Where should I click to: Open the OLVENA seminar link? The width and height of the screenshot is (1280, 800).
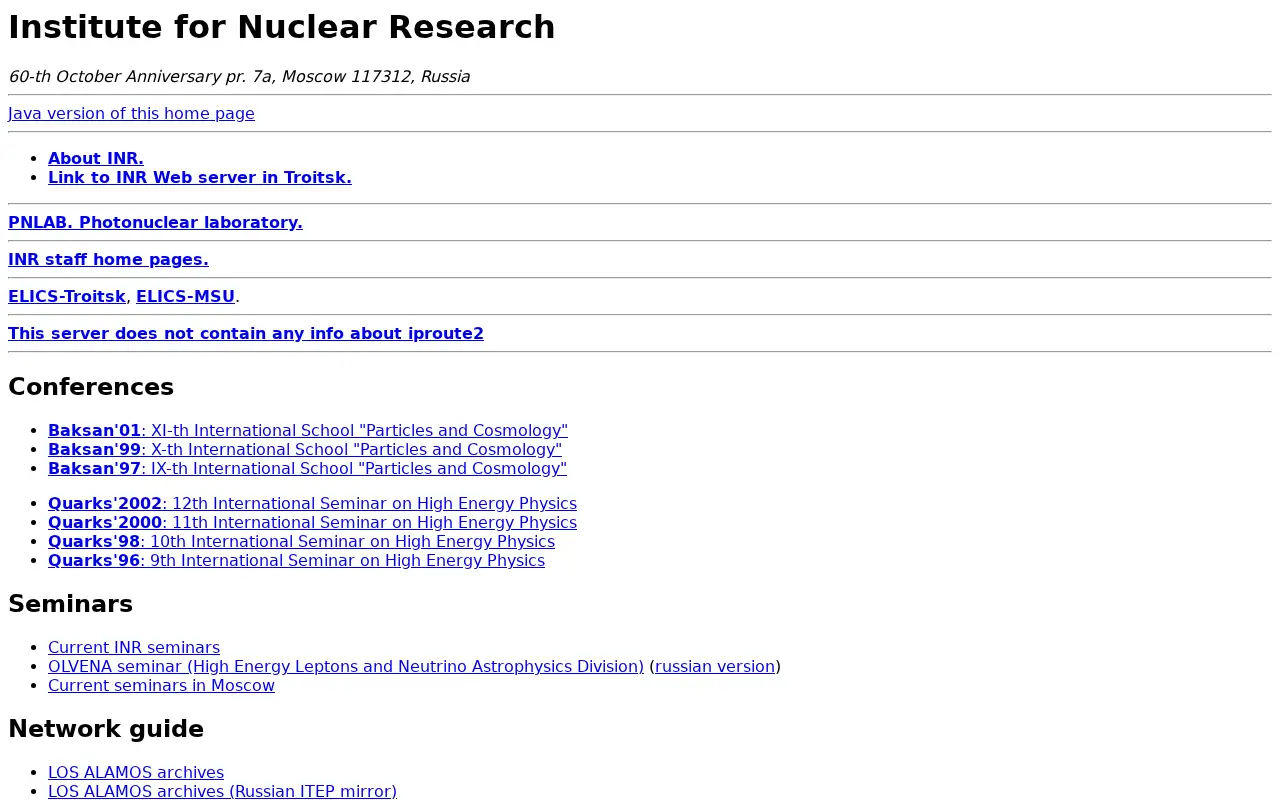346,666
